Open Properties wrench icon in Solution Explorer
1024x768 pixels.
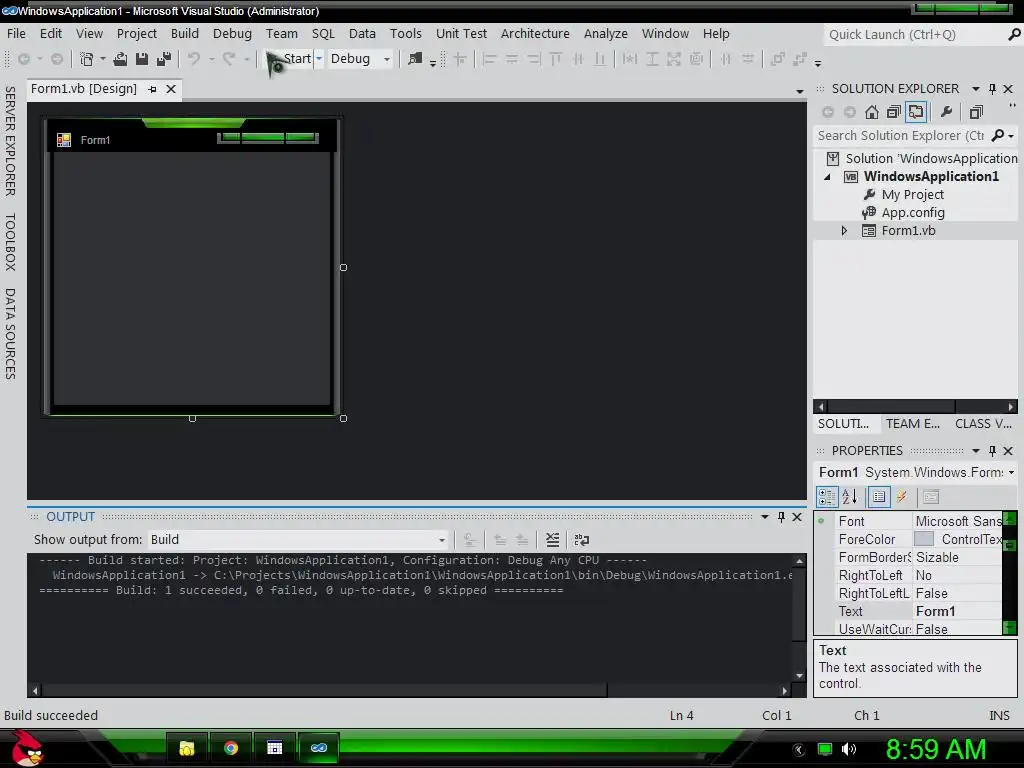pyautogui.click(x=946, y=112)
